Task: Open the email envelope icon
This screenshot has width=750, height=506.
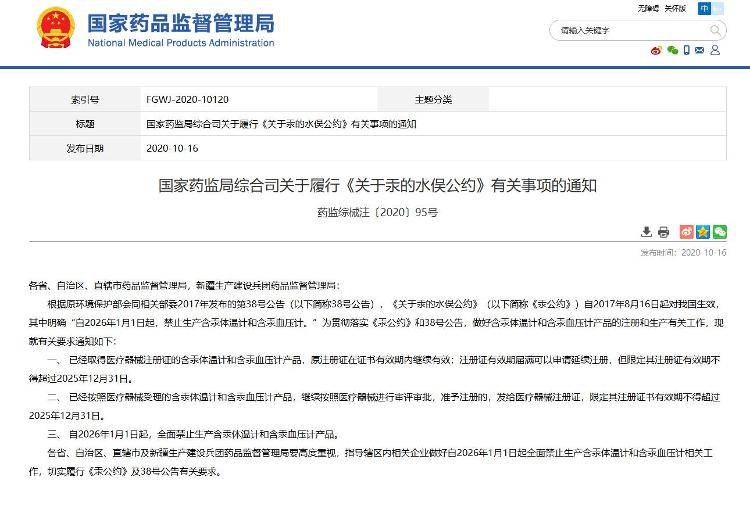Action: [700, 50]
